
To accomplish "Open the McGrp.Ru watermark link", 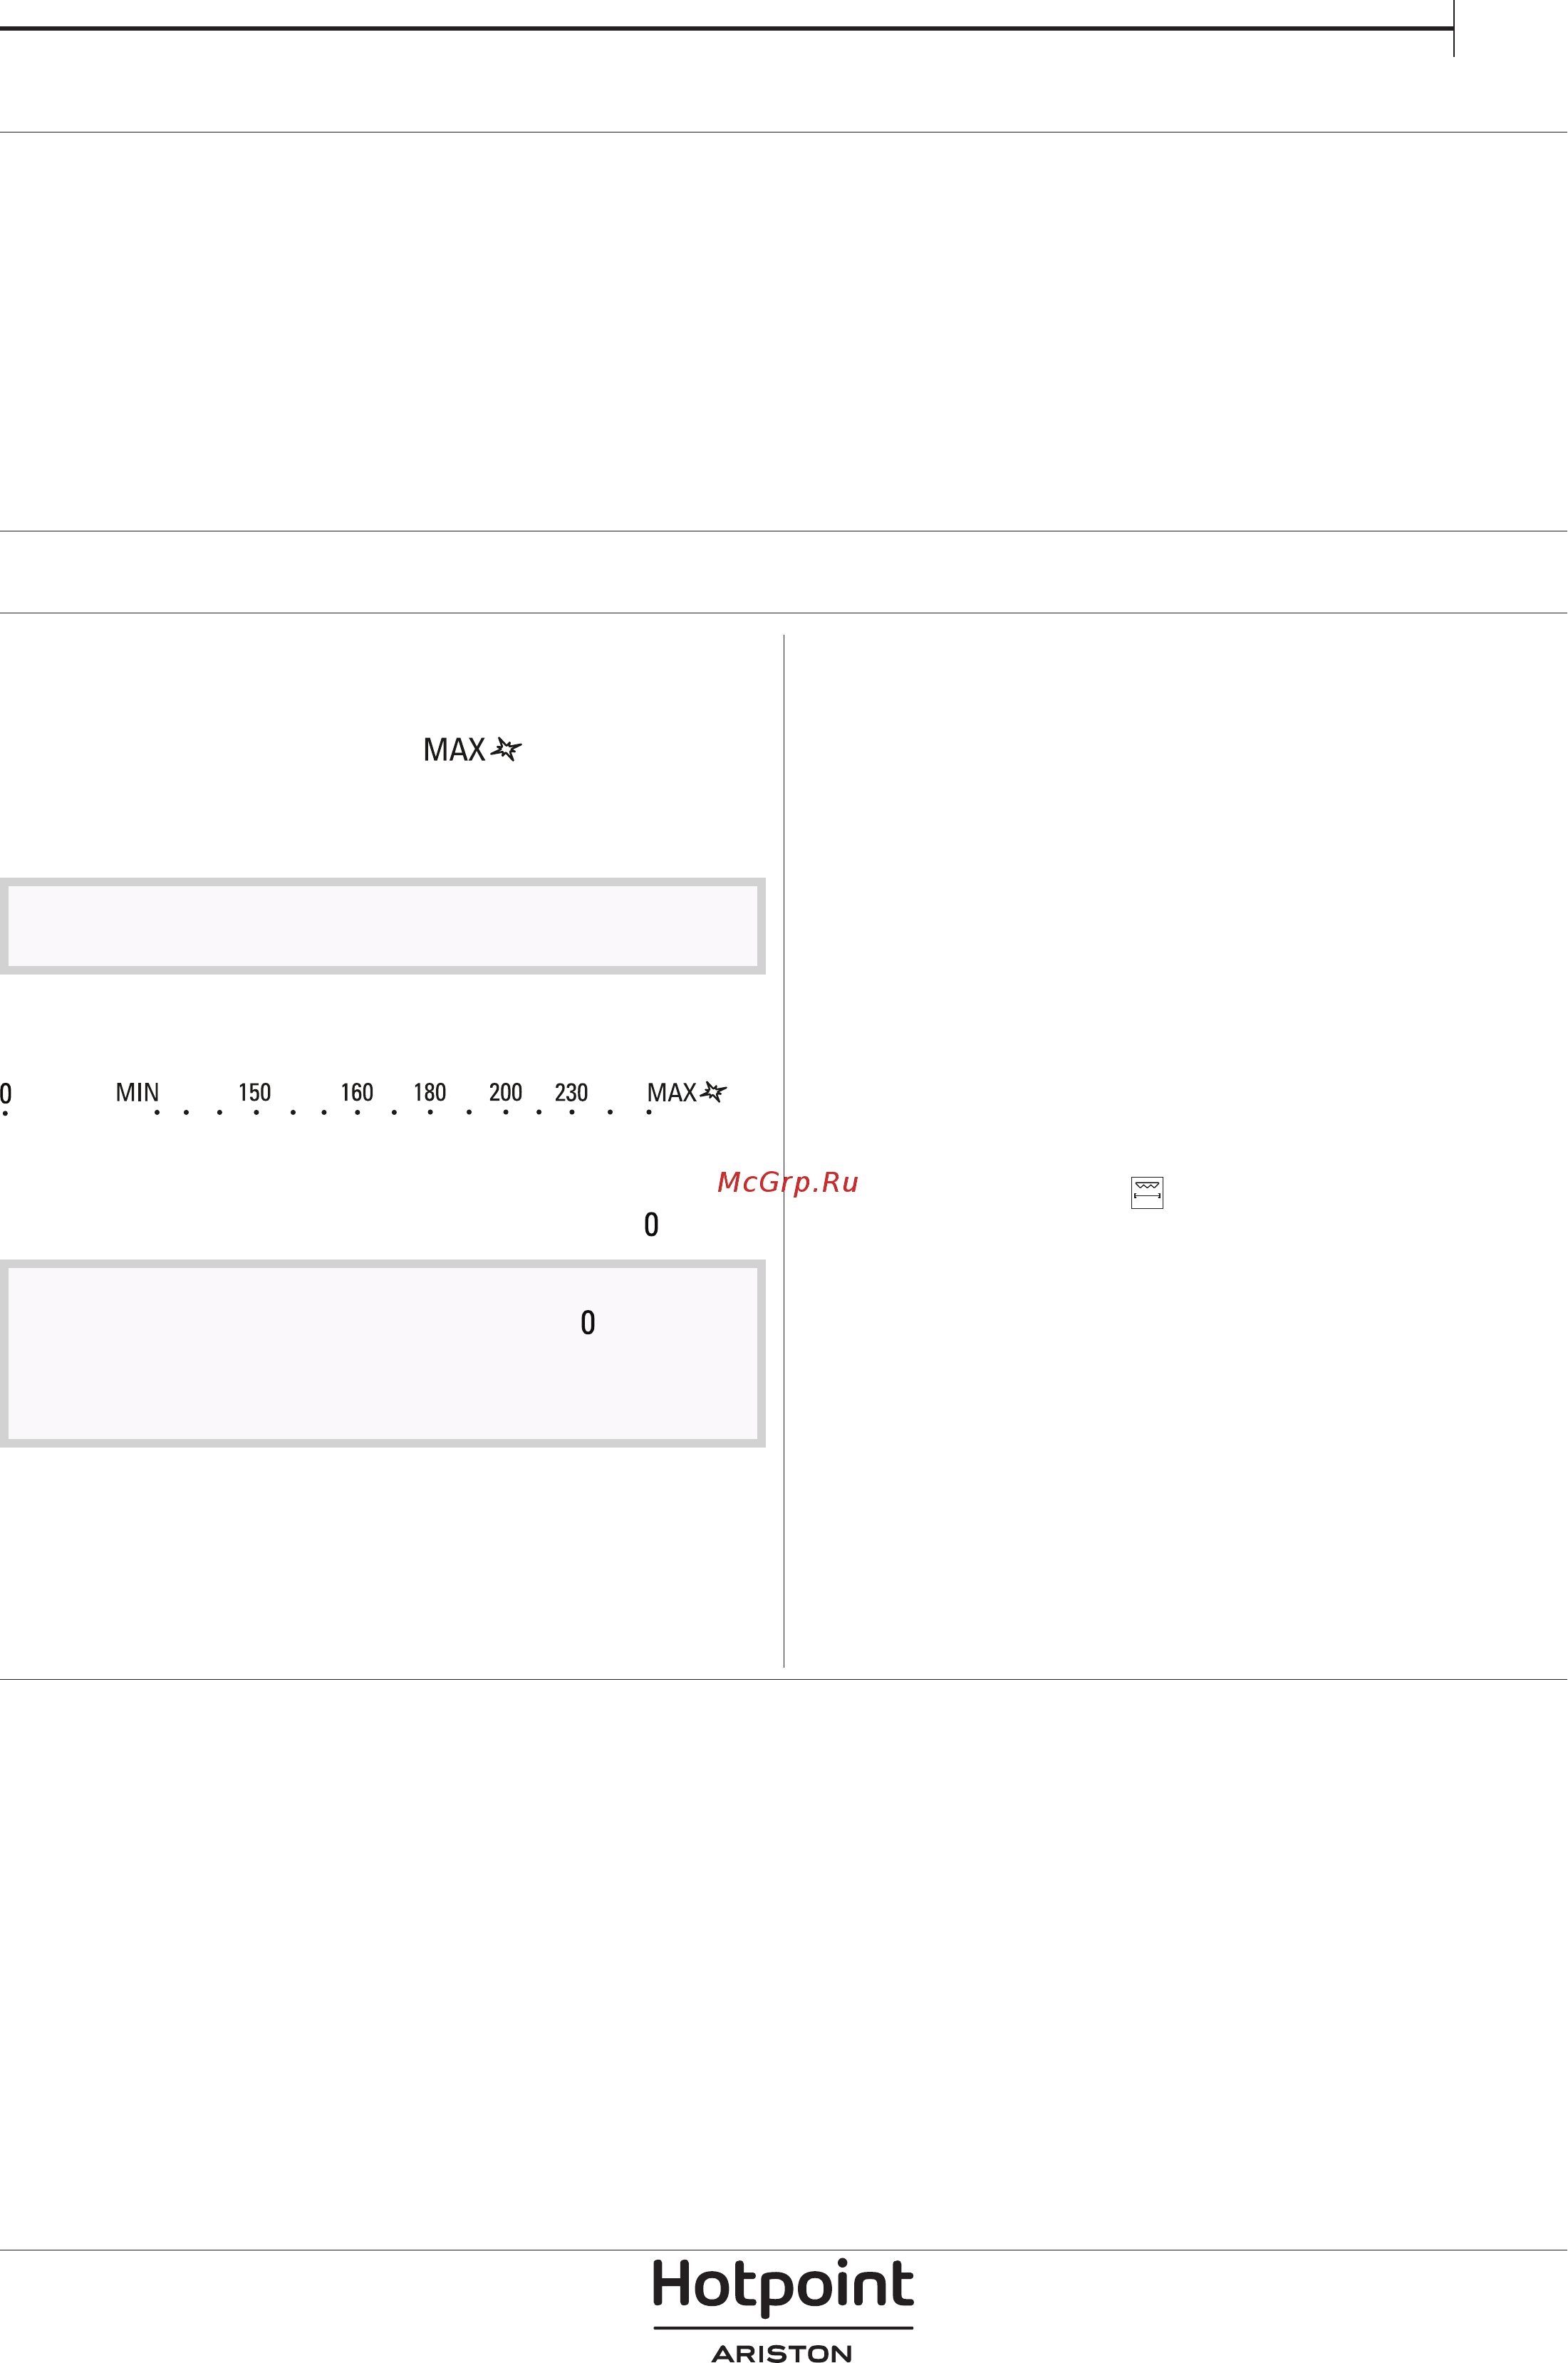I will tap(788, 1182).
